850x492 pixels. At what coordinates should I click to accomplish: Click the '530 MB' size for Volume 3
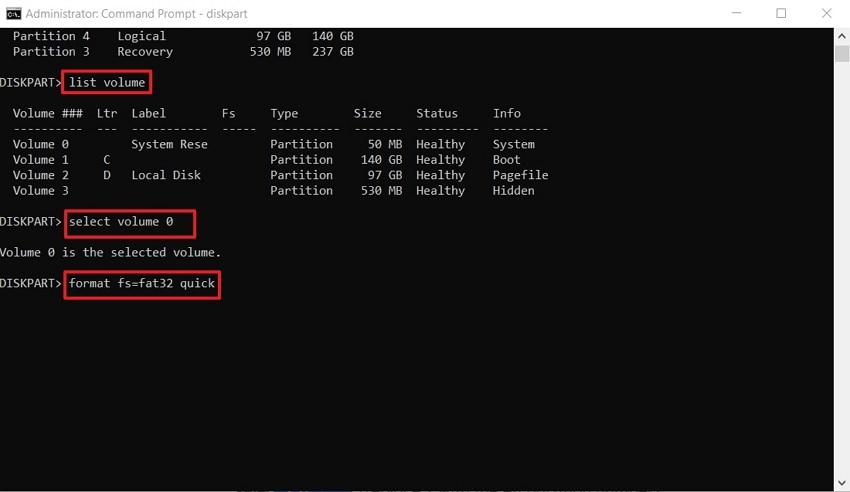point(382,191)
